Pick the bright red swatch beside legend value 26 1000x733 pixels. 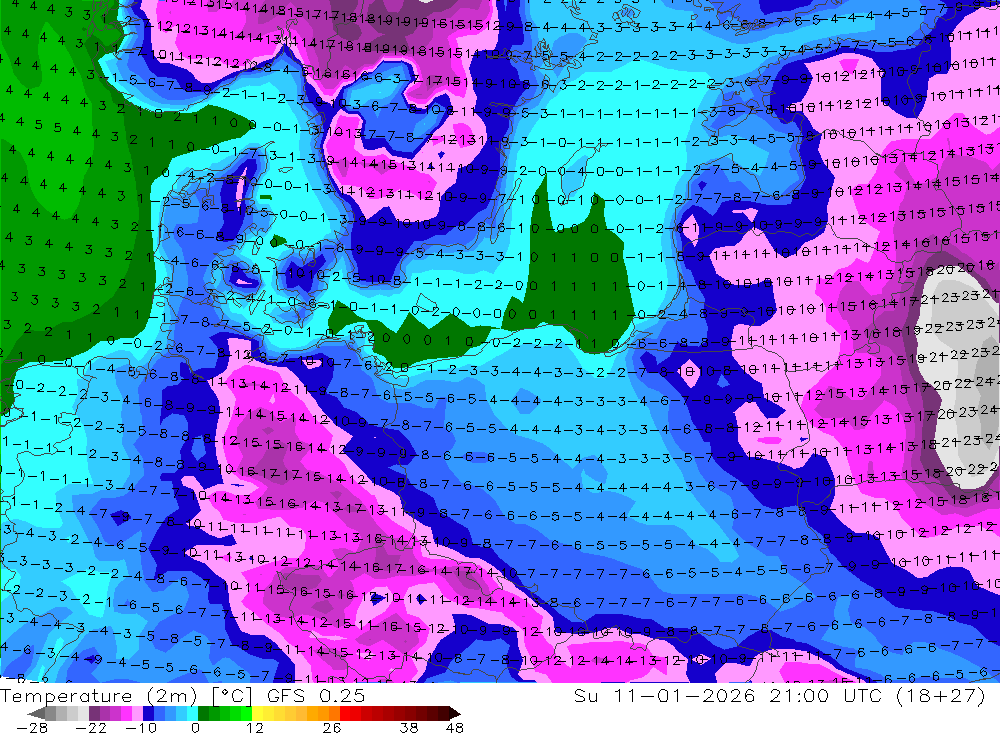coord(345,713)
